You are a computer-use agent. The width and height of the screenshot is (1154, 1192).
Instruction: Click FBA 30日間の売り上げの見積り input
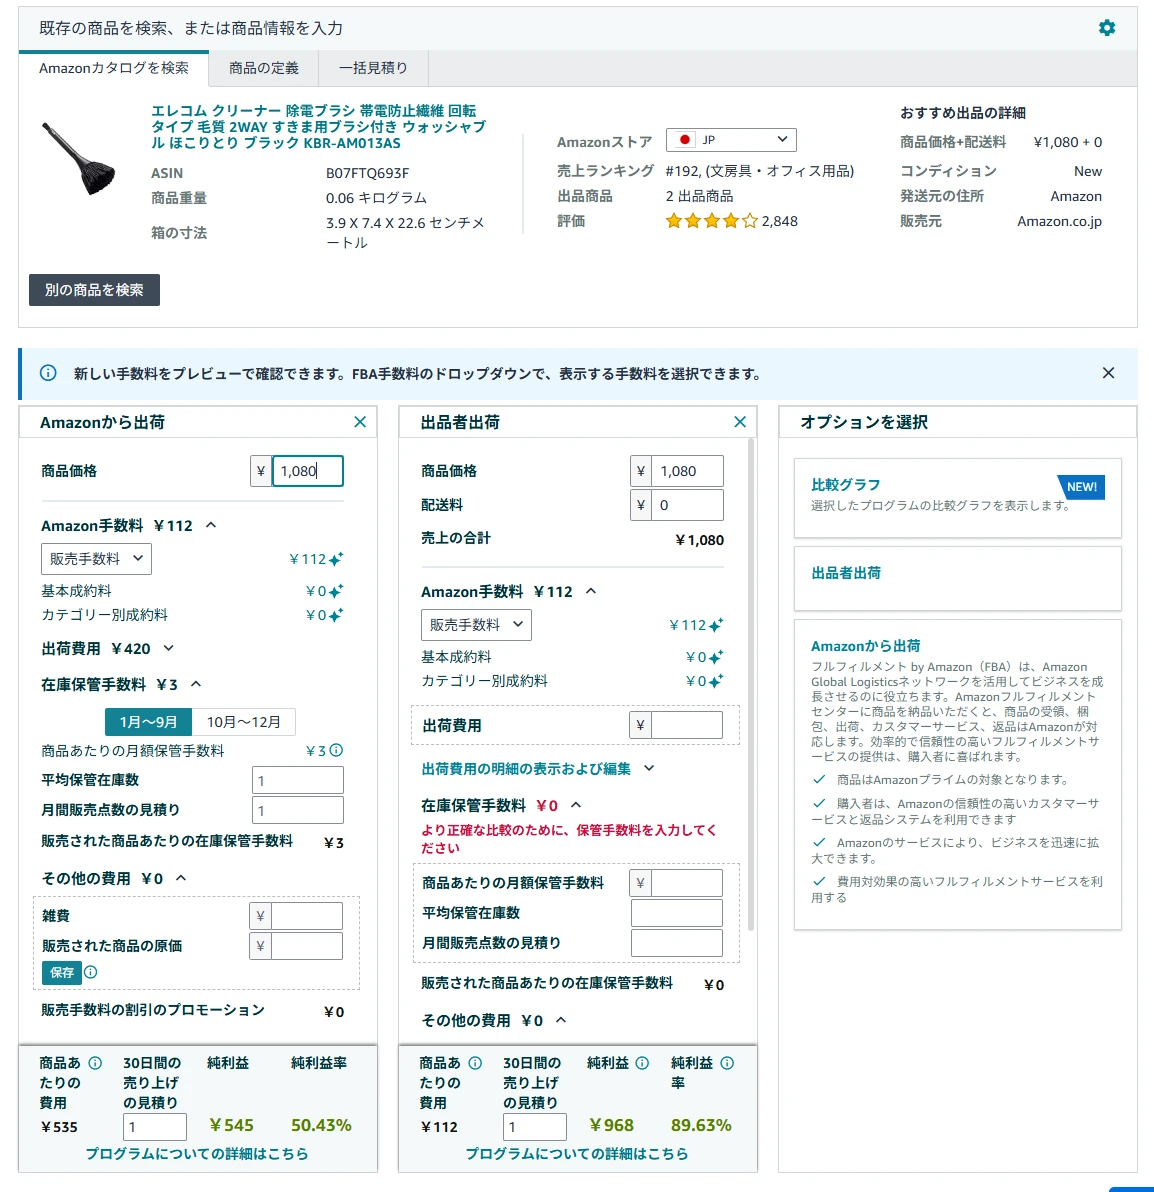[154, 1127]
